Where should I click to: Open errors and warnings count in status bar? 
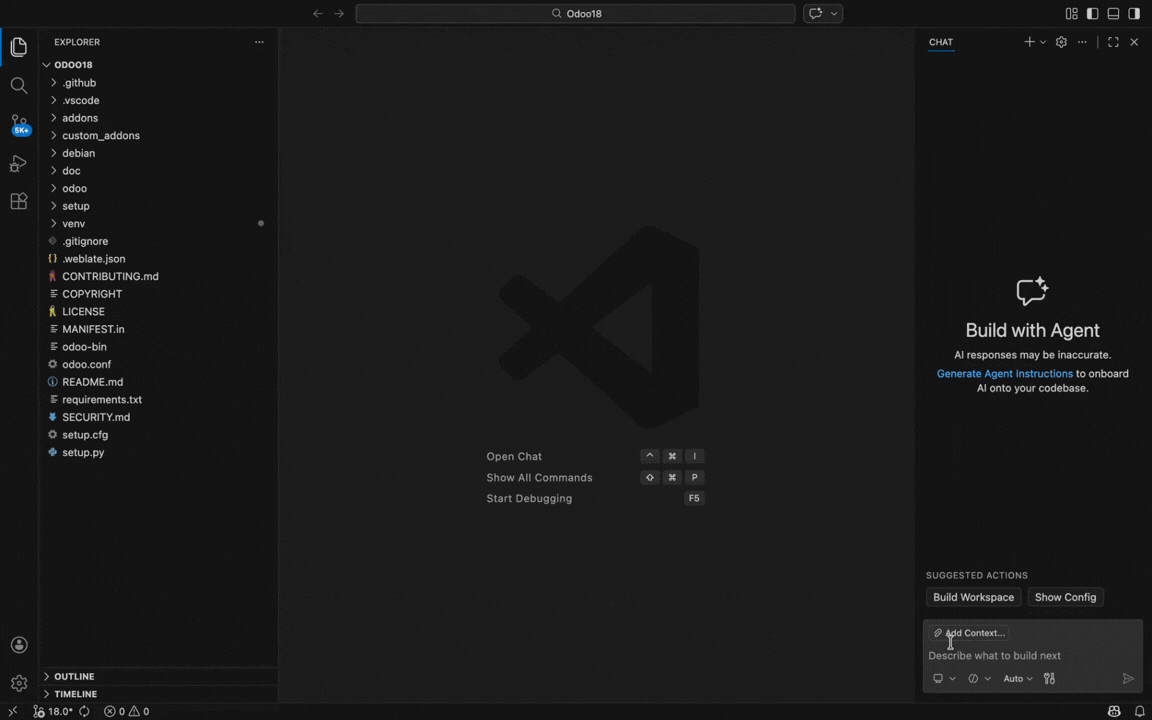[x=126, y=711]
